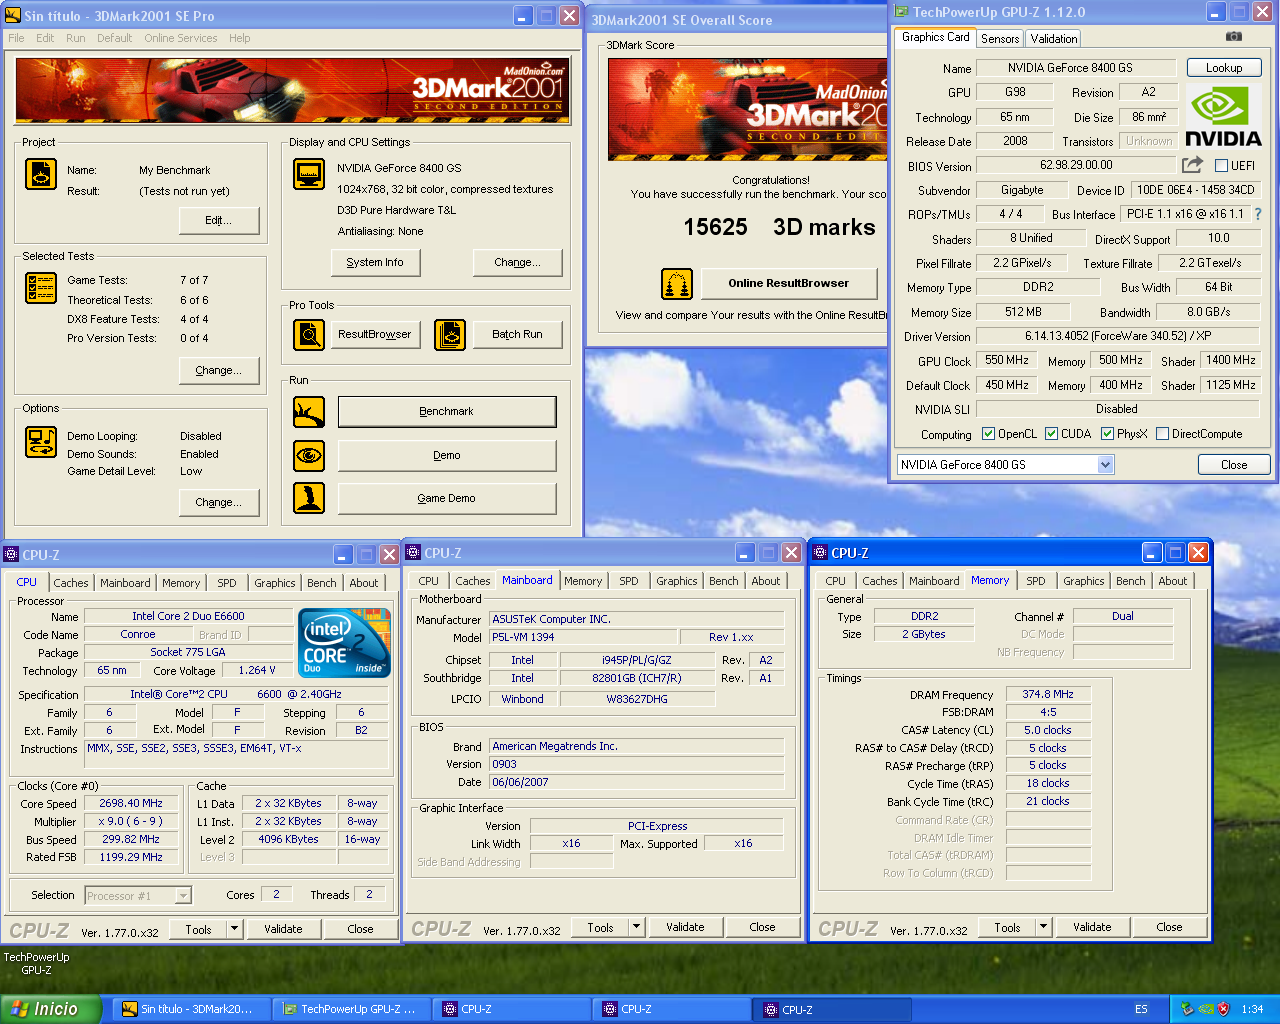Open Tools dropdown arrow in Memory CPU-Z window

click(x=1044, y=927)
